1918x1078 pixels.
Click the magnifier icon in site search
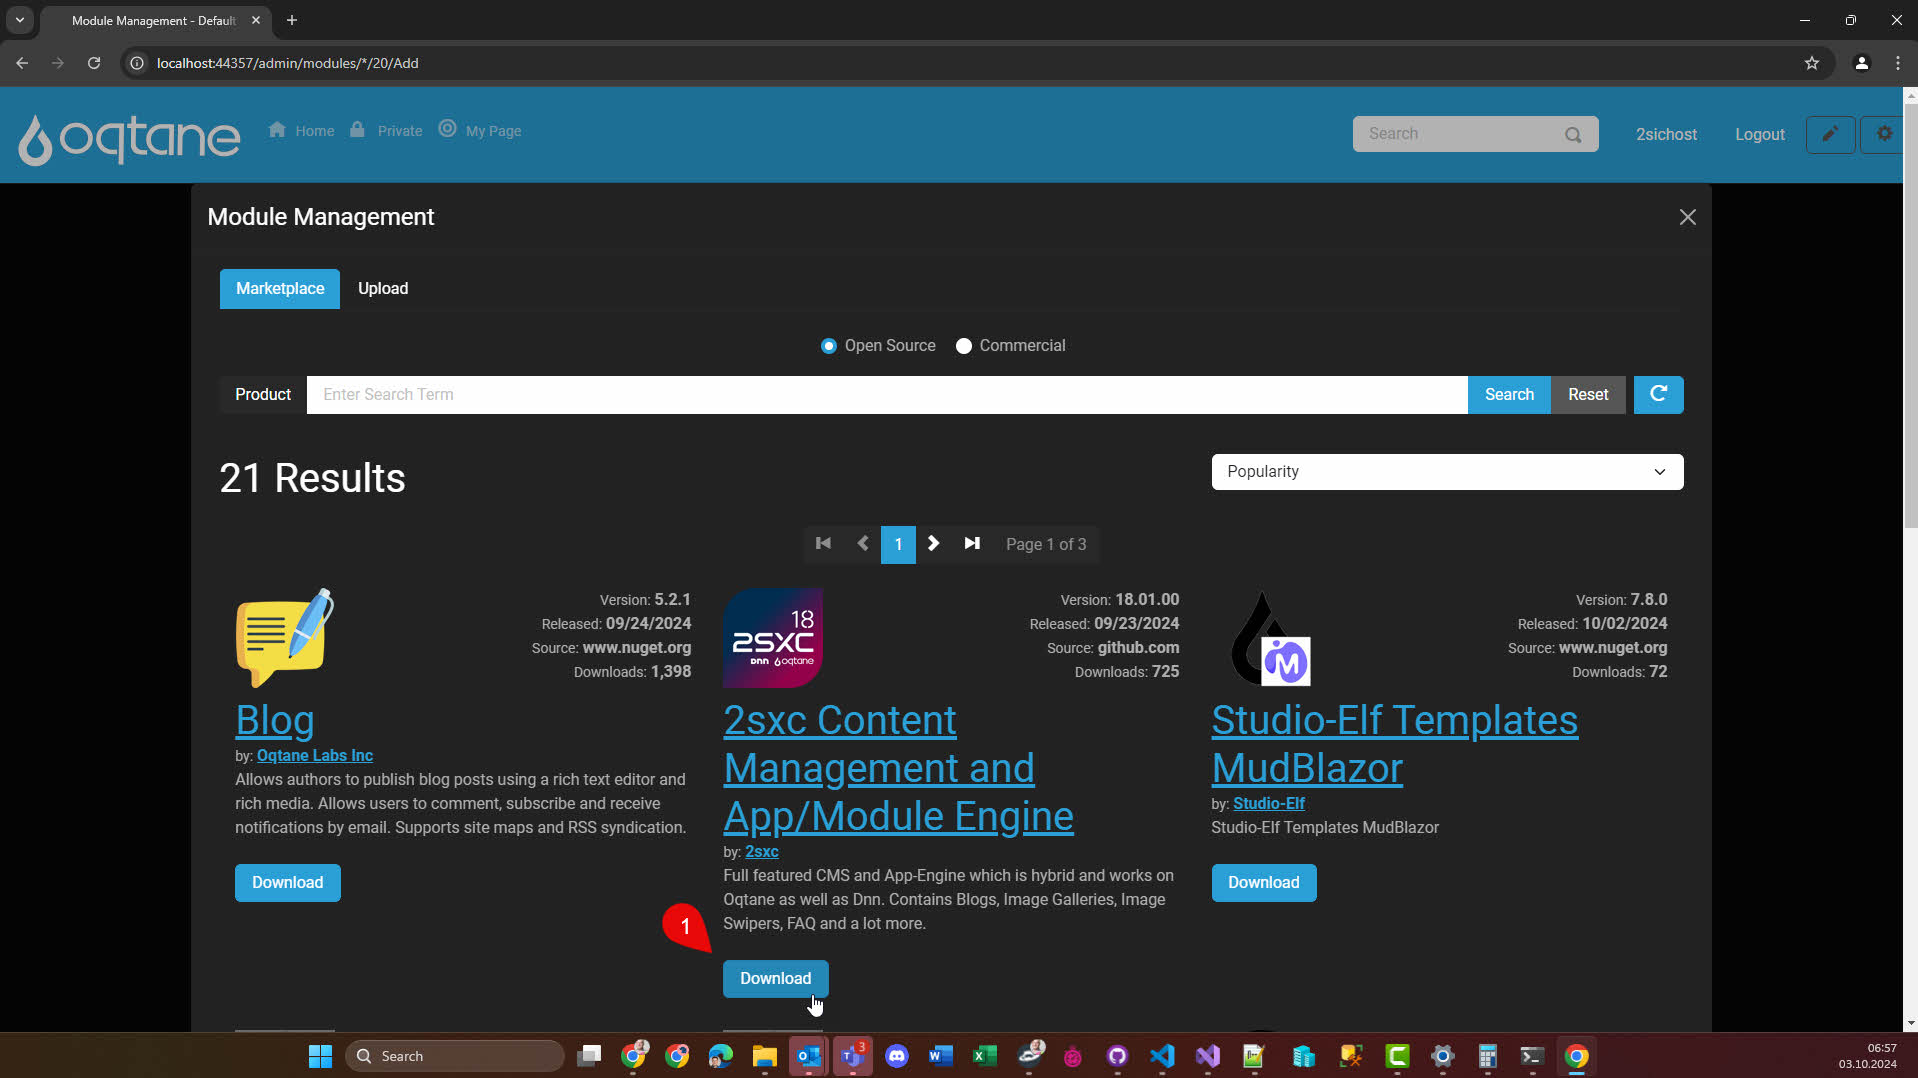(x=1573, y=135)
